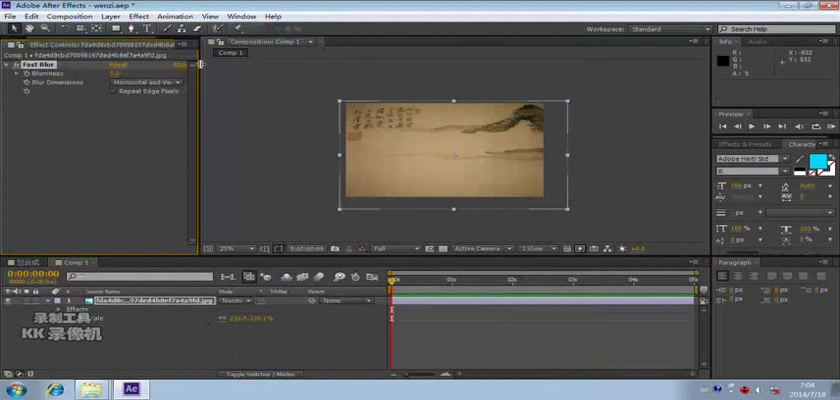The width and height of the screenshot is (840, 400).
Task: Open File Explorer from taskbar
Action: tap(92, 389)
